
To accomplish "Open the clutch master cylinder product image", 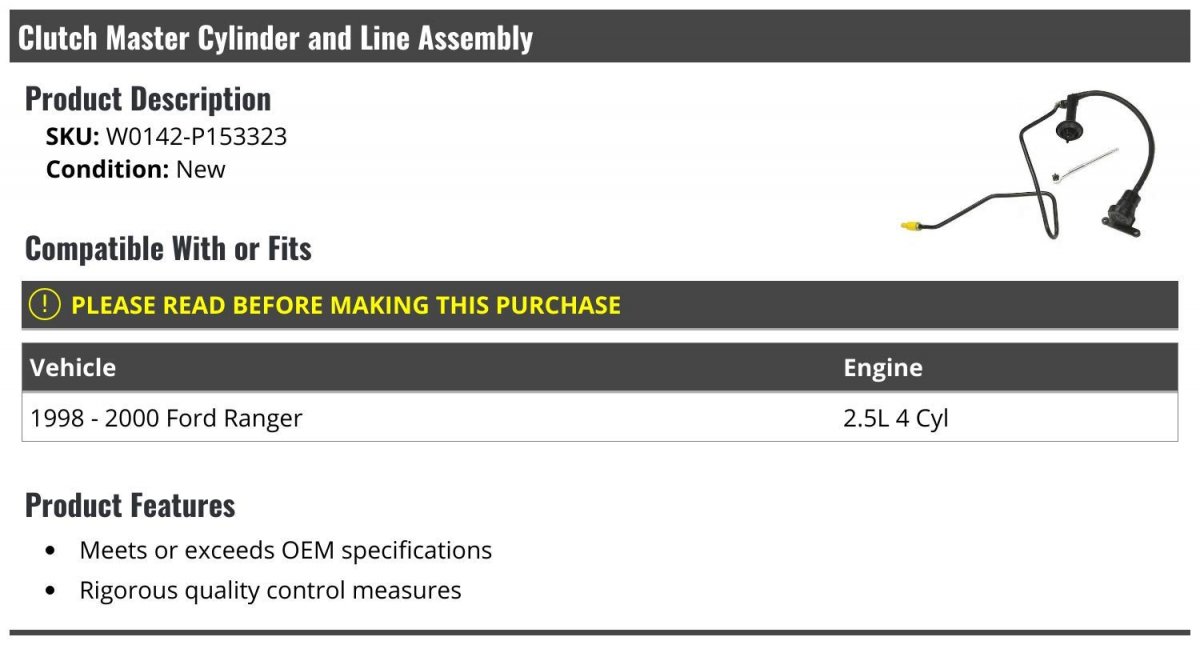I will [x=1030, y=166].
